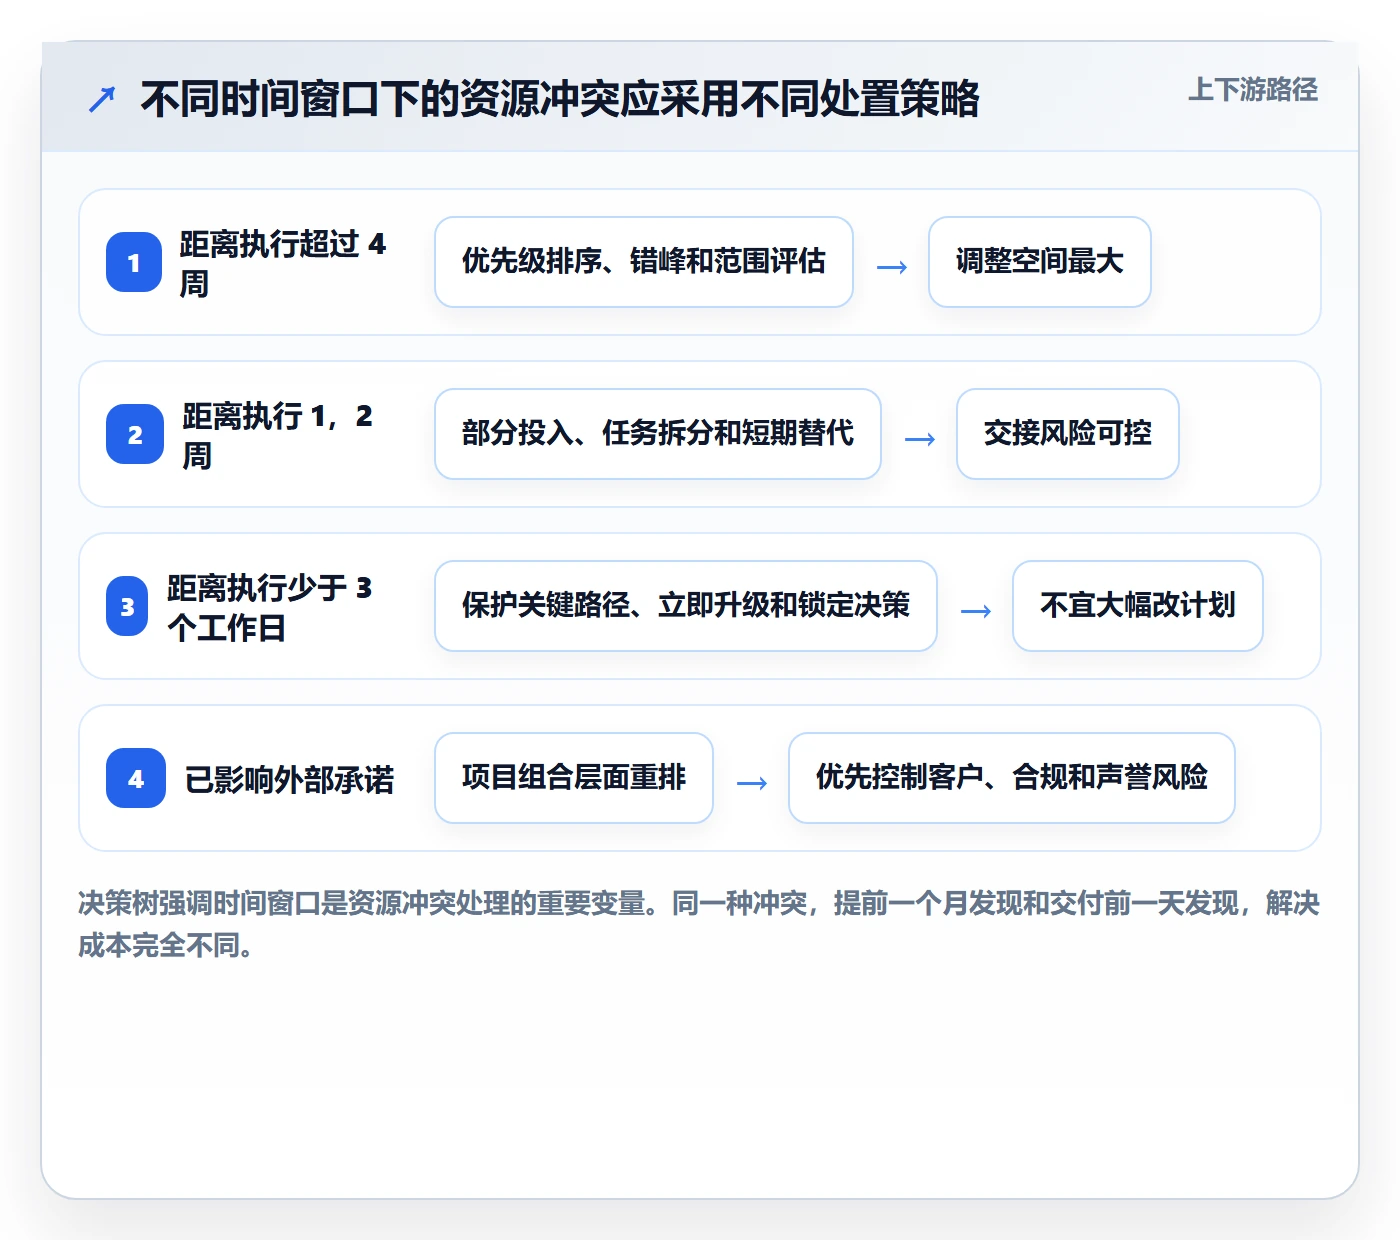Click the diagonal arrow icon beside the title
This screenshot has height=1240, width=1400.
[102, 99]
